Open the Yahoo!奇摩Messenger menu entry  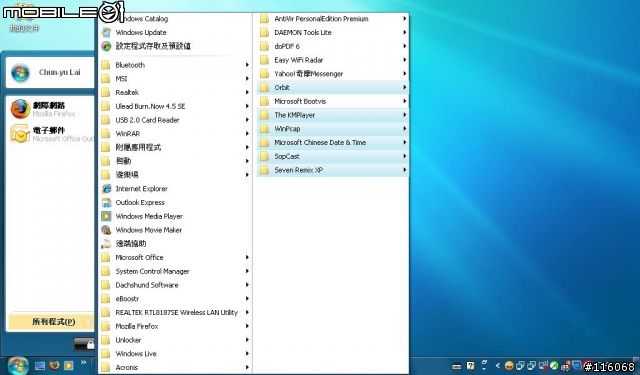pyautogui.click(x=333, y=74)
